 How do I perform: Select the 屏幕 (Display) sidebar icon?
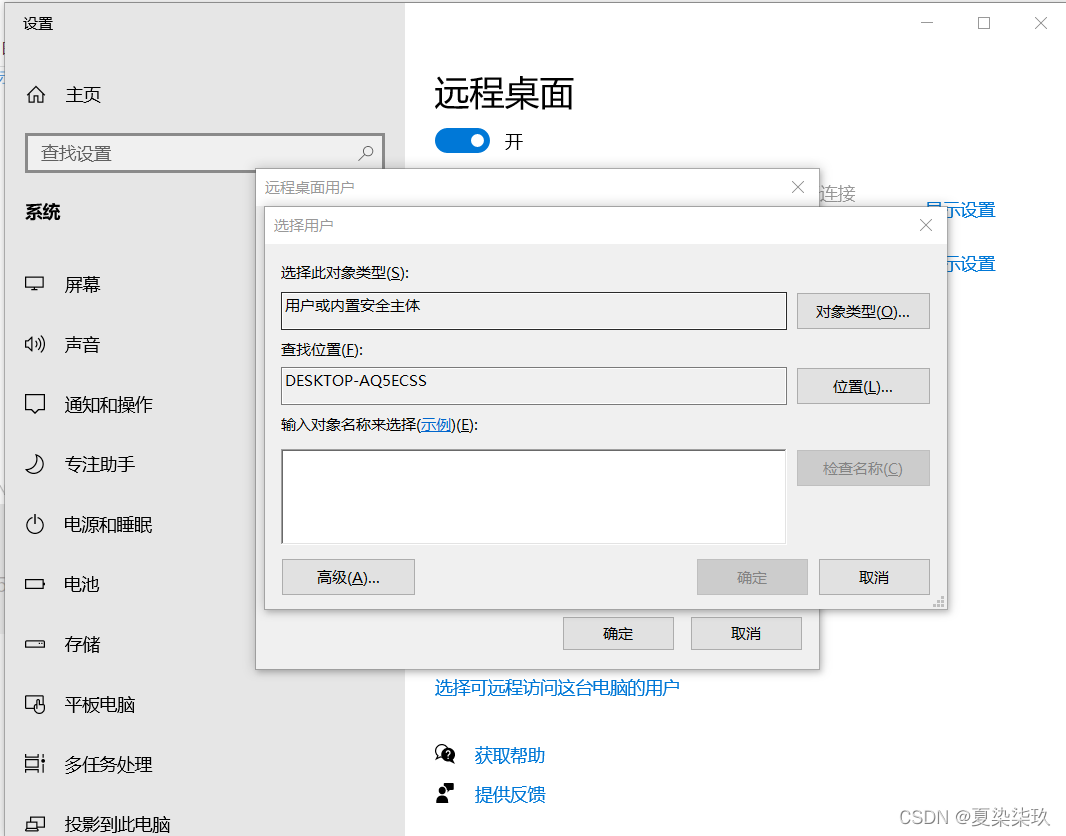[x=36, y=284]
